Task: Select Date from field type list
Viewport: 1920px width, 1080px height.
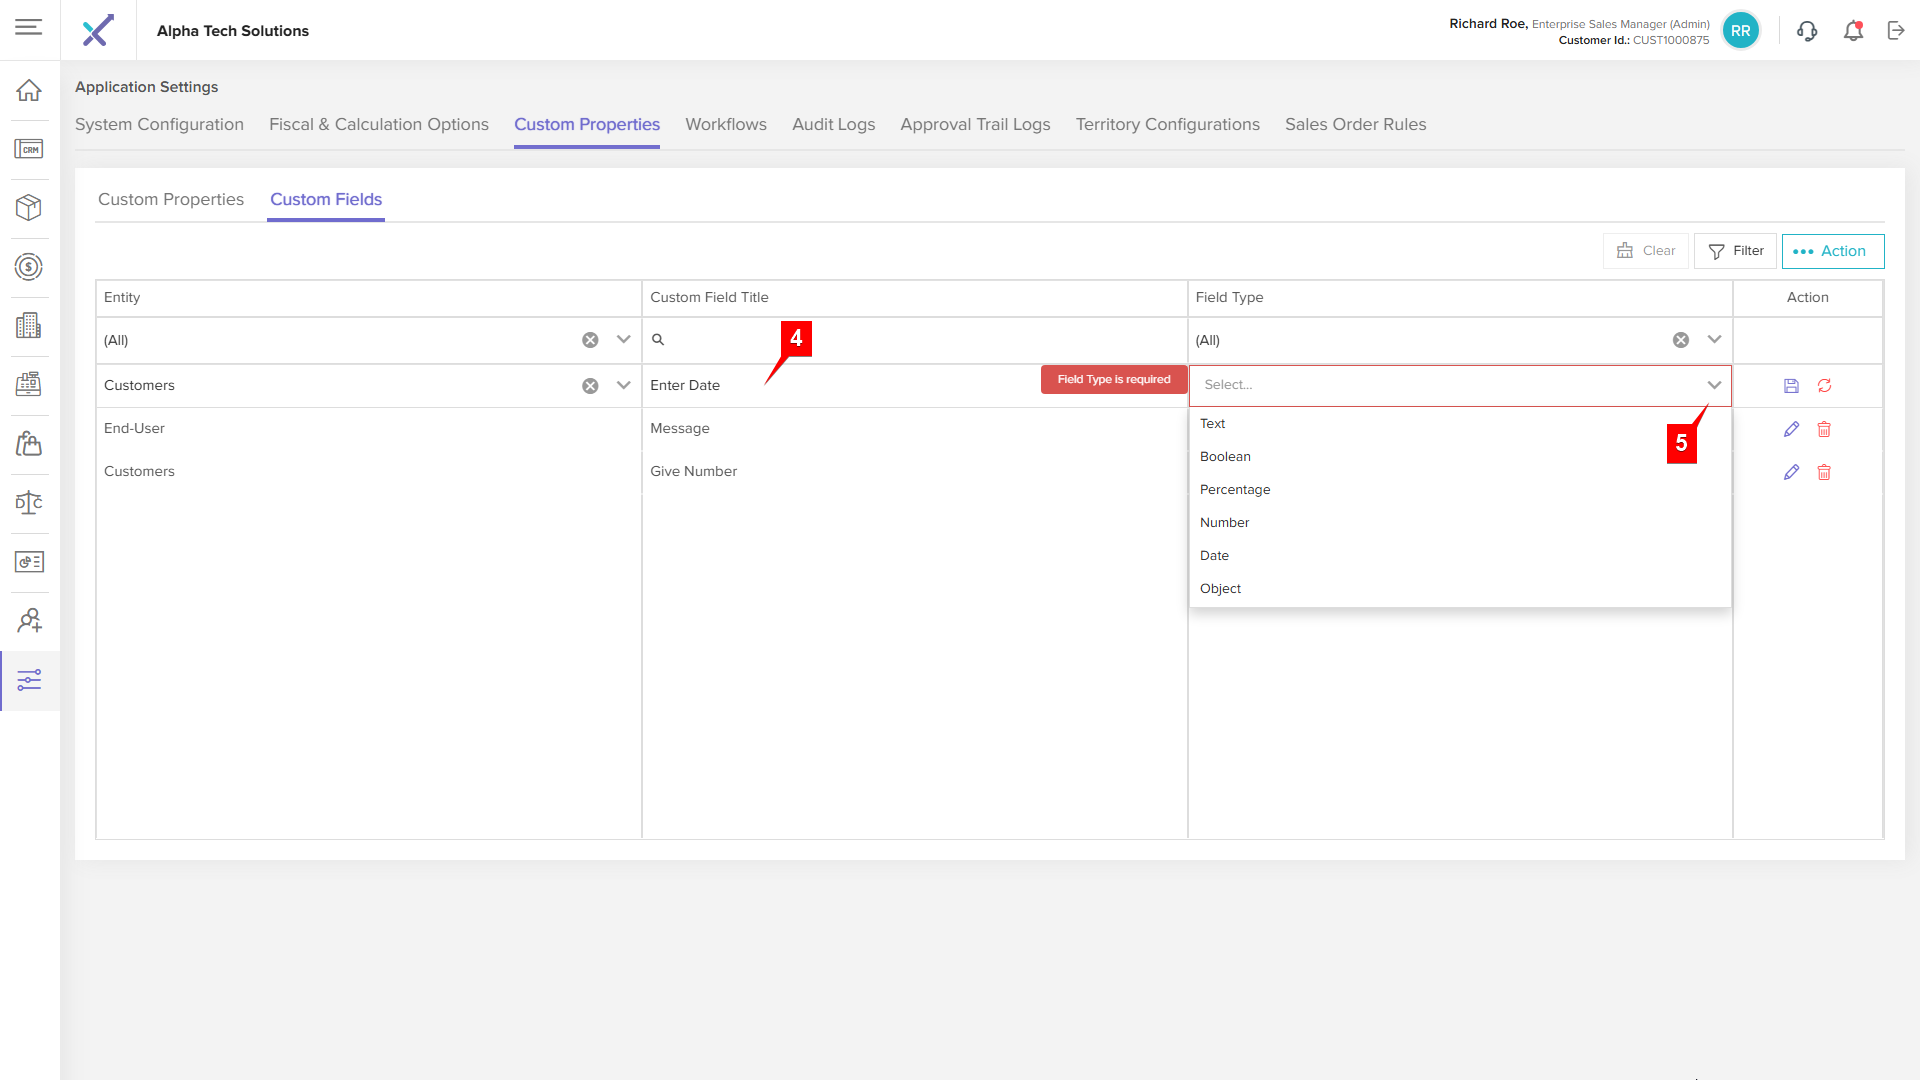Action: click(1214, 556)
